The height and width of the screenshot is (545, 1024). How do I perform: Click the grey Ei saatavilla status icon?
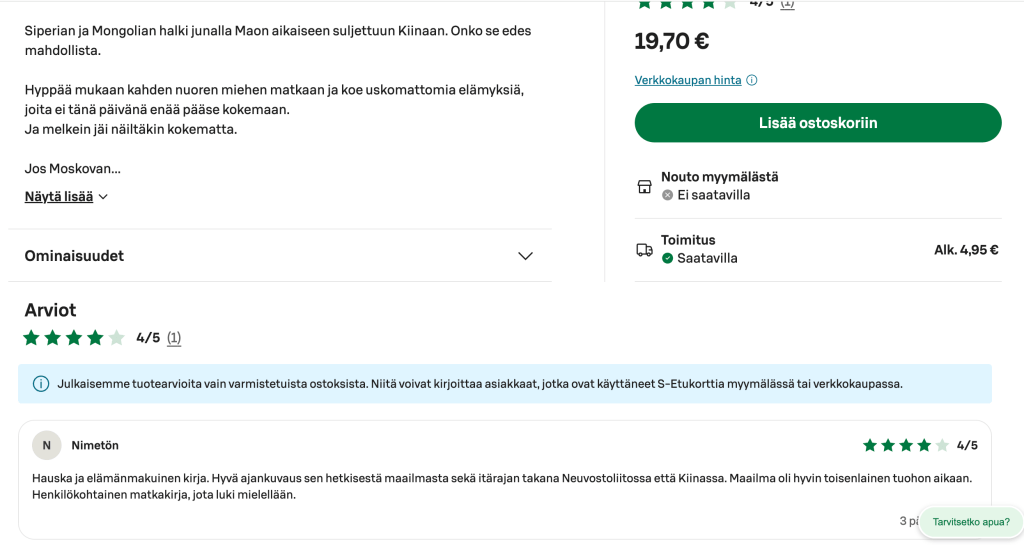pyautogui.click(x=667, y=195)
